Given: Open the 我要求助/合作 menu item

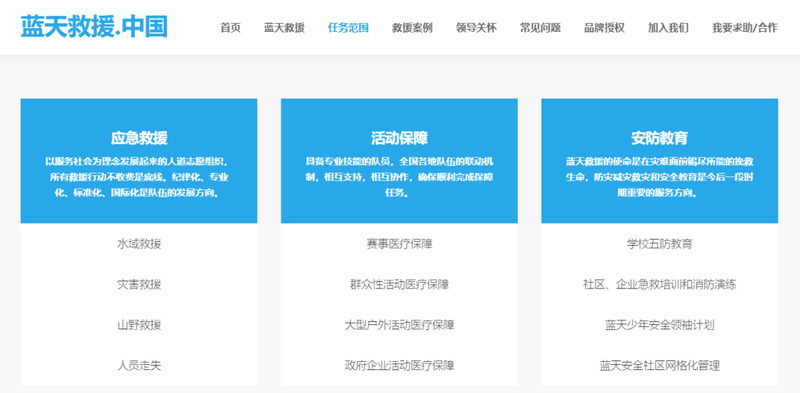Looking at the screenshot, I should tap(745, 28).
